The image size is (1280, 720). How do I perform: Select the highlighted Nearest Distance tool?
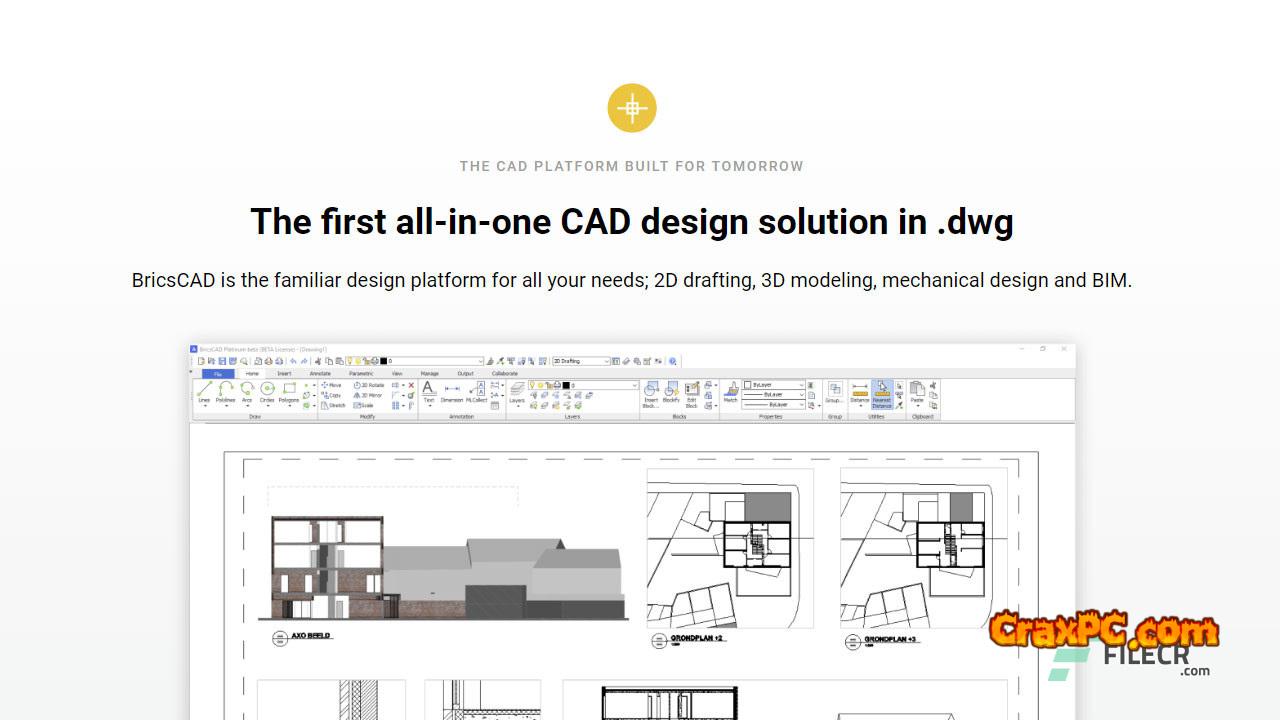(882, 394)
